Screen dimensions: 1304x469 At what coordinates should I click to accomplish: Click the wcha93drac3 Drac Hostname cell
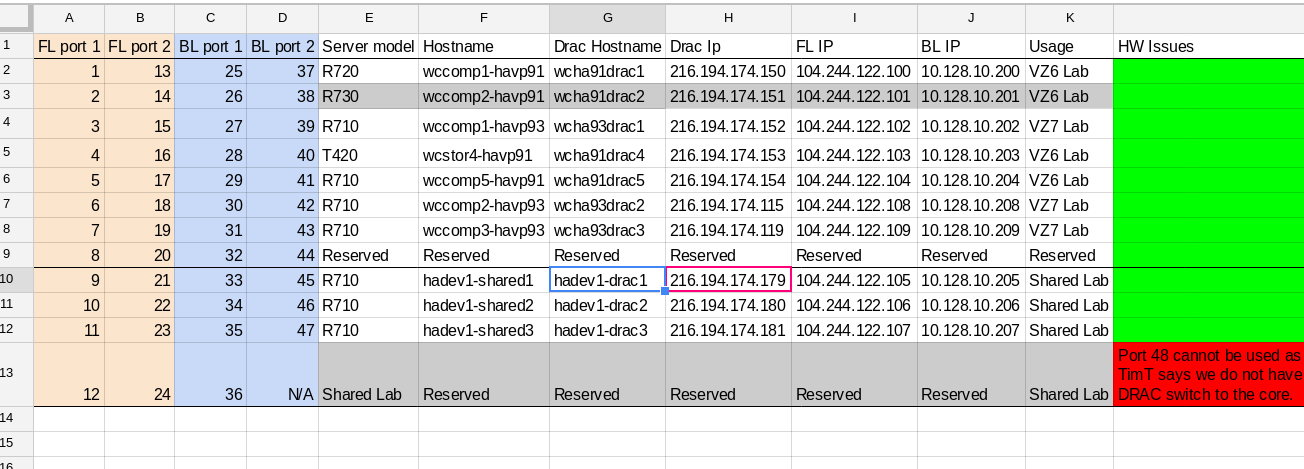click(607, 230)
